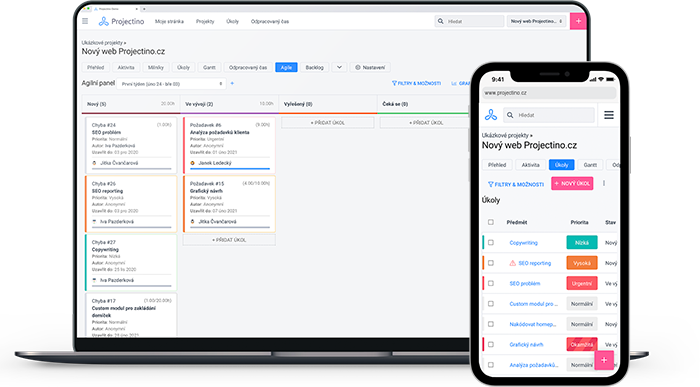Tick the checkbox for the SEO reporting task
The height and width of the screenshot is (387, 700).
pos(491,263)
